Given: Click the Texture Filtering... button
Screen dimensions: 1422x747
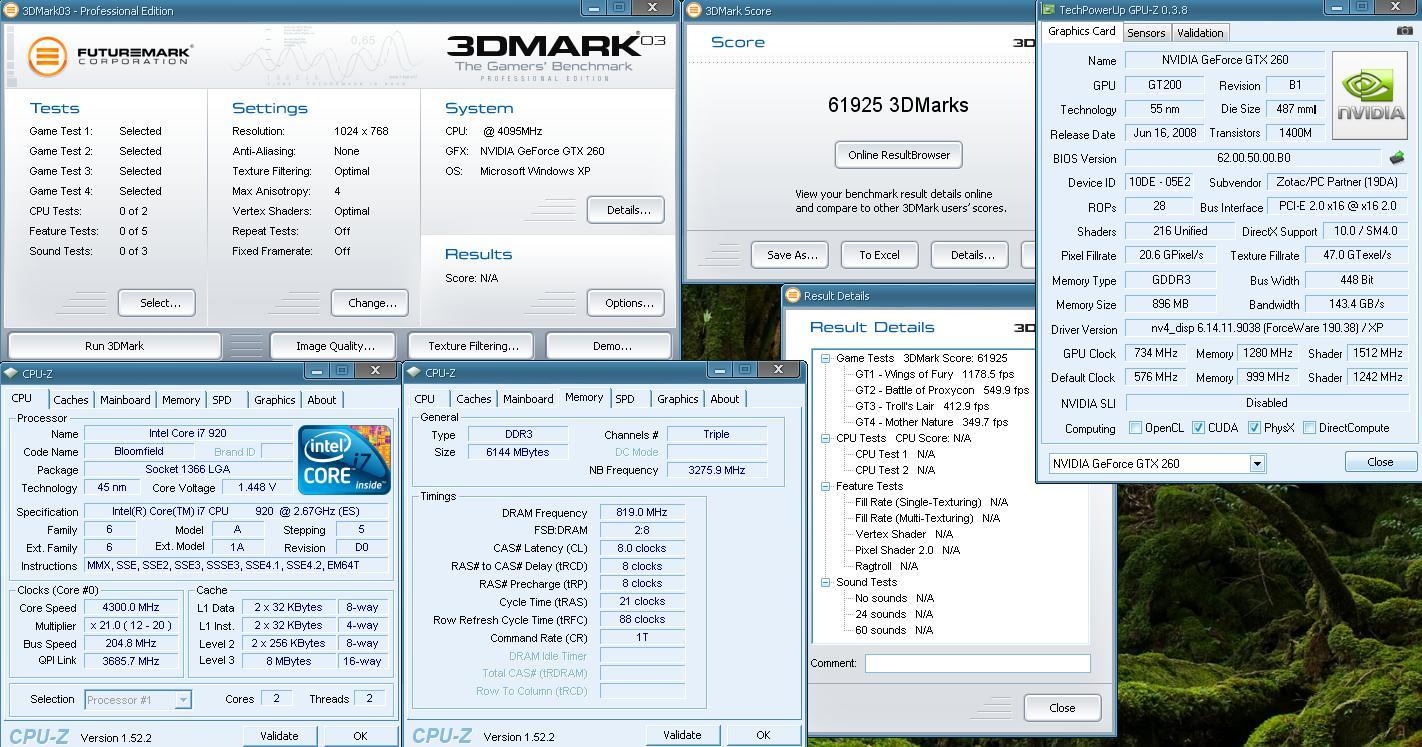Looking at the screenshot, I should click(x=473, y=346).
